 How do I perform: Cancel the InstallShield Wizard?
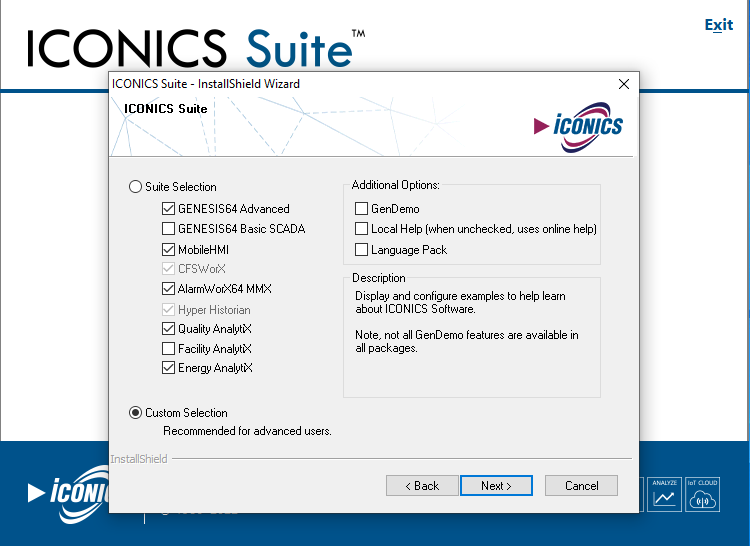pyautogui.click(x=582, y=486)
